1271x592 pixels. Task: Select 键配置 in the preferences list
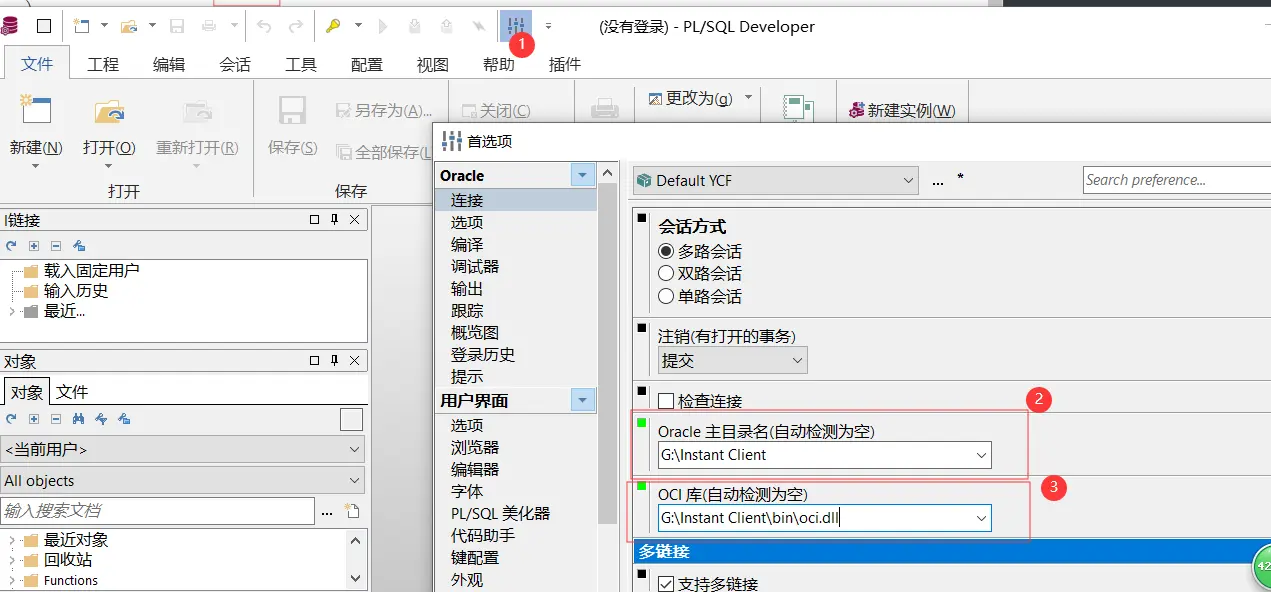[x=475, y=557]
